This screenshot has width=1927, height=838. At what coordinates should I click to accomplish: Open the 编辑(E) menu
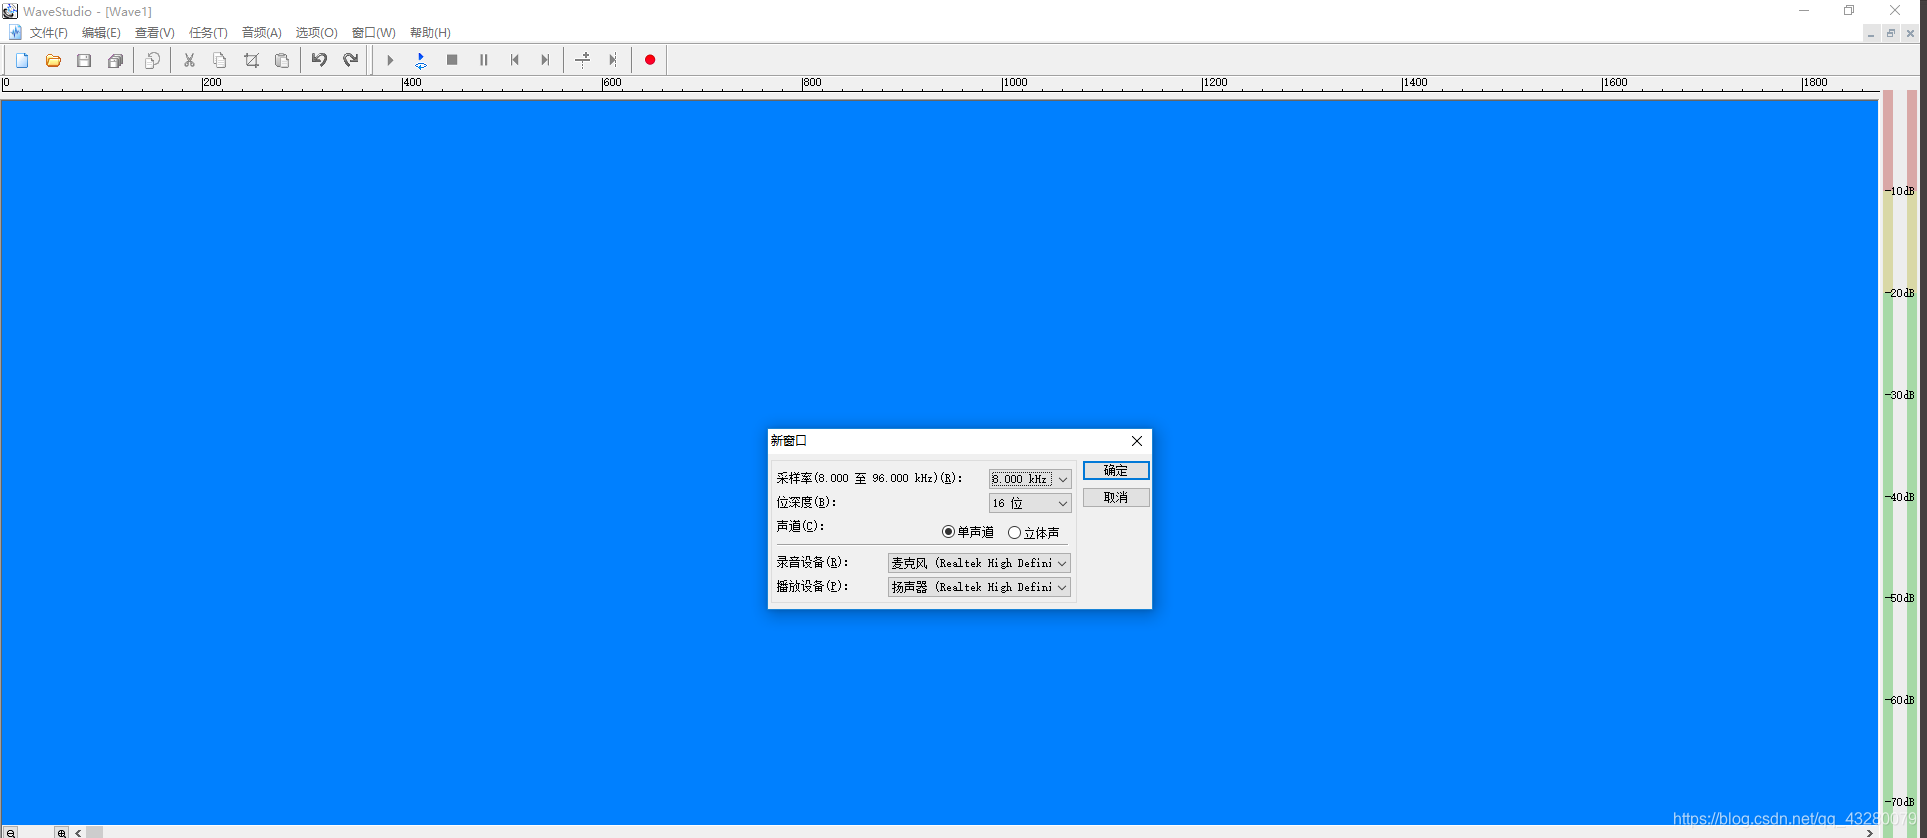tap(101, 33)
